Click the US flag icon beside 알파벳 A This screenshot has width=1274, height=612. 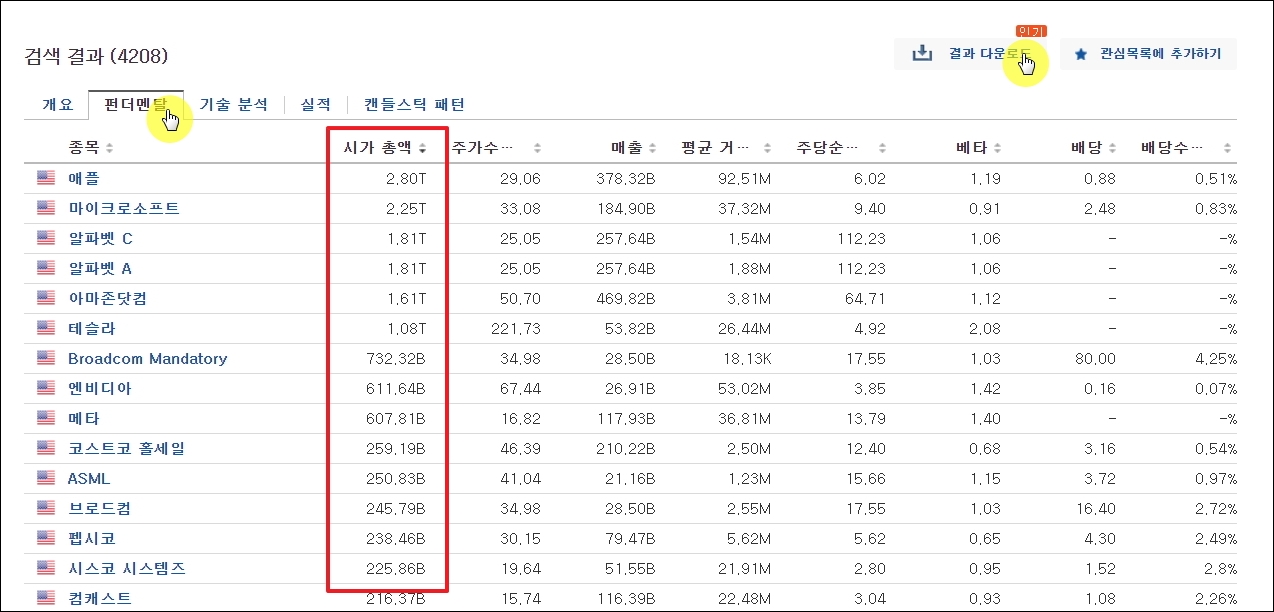46,268
